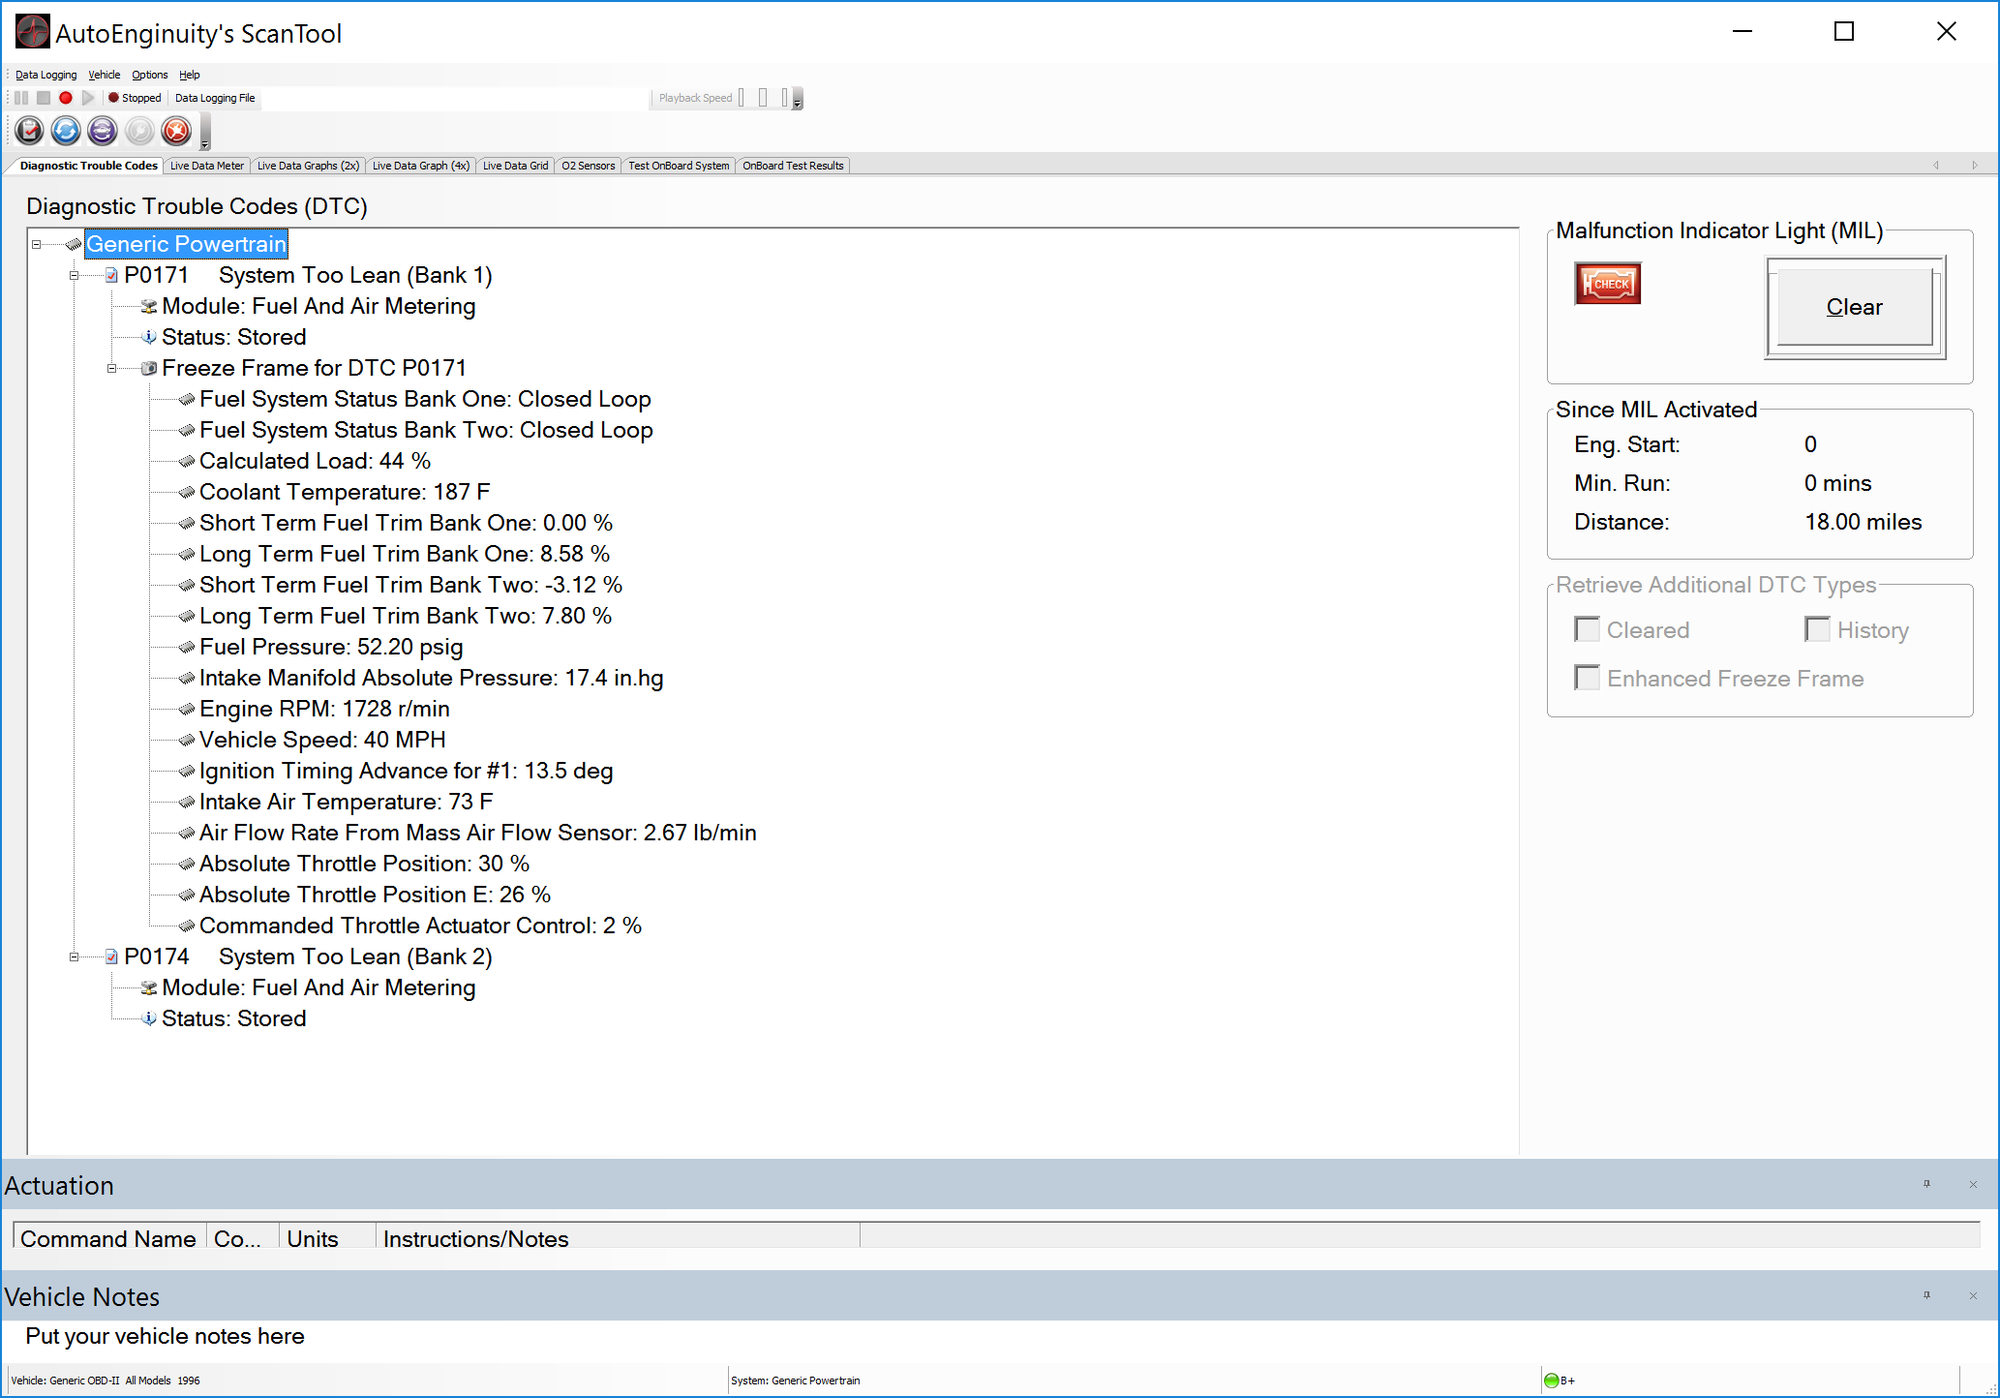Collapse the Freeze Frame for DTC P0171 node

pyautogui.click(x=112, y=369)
